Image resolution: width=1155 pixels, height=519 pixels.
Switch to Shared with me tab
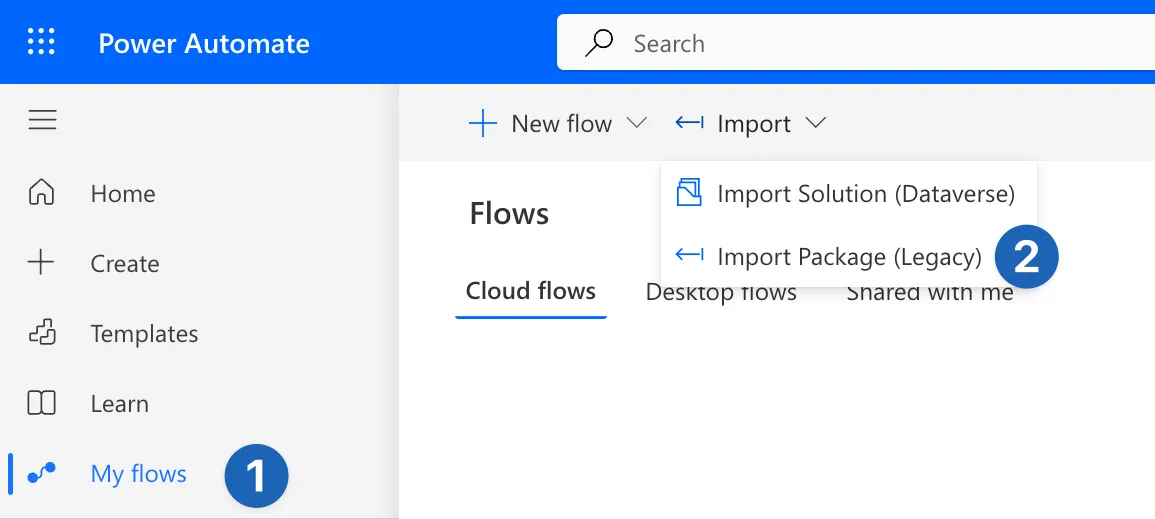(930, 293)
